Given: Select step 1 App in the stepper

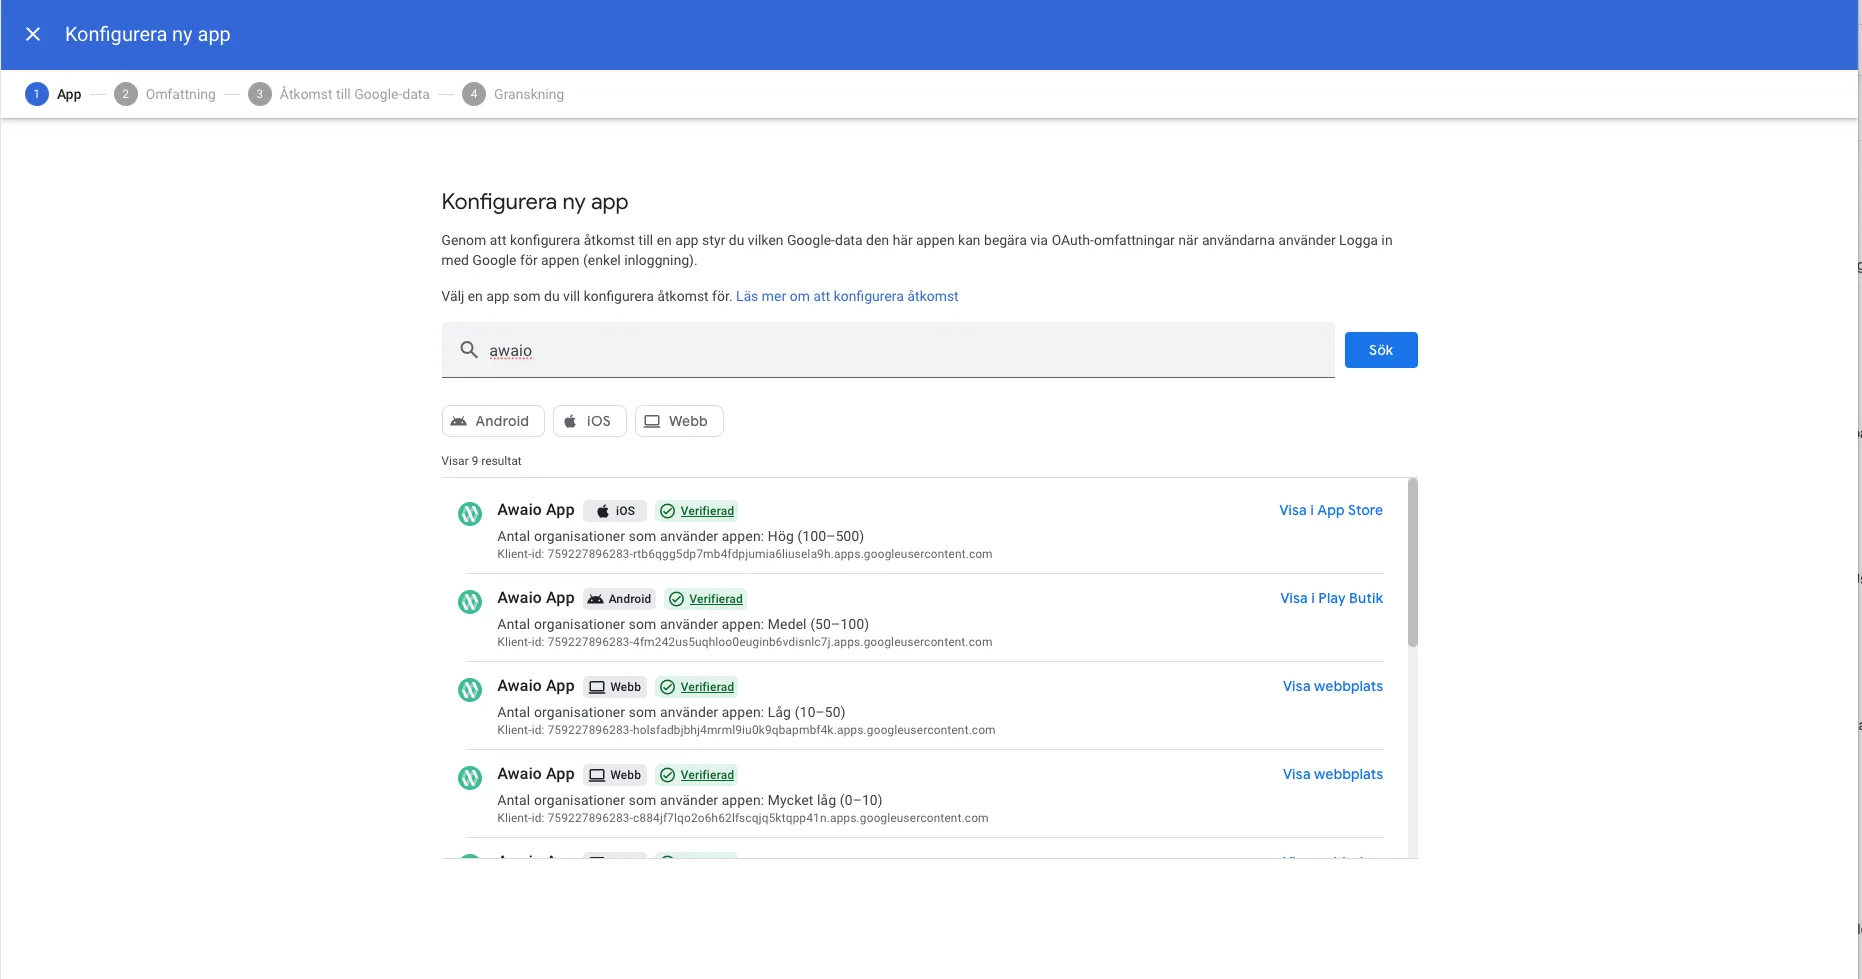Looking at the screenshot, I should tap(54, 94).
